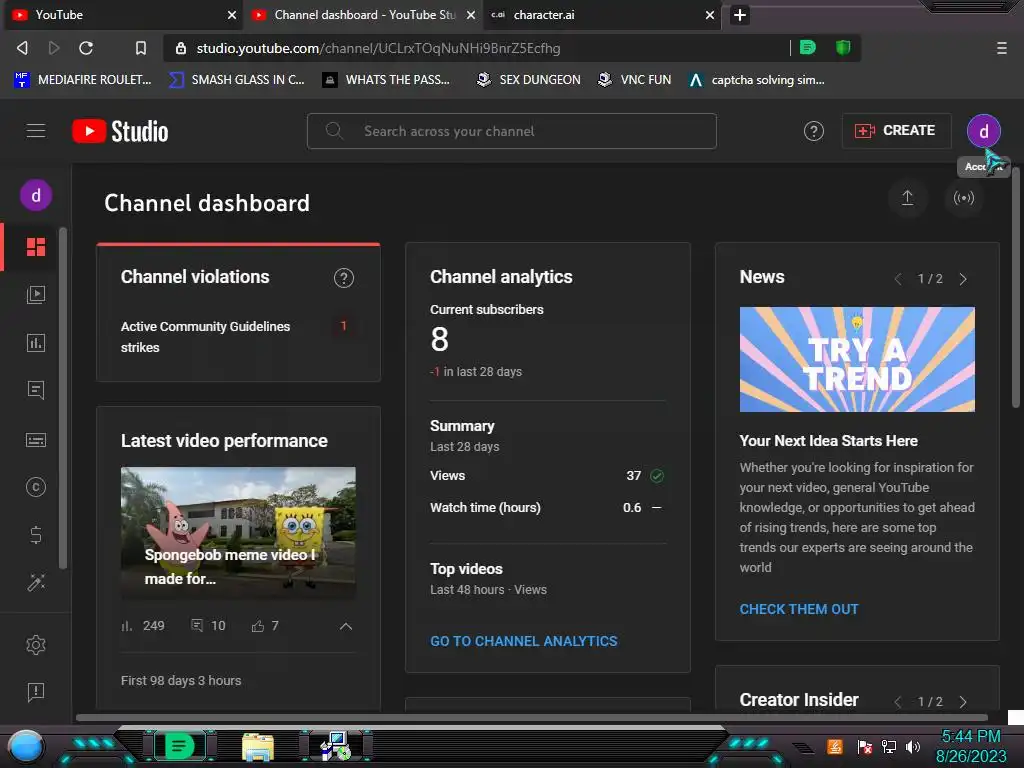This screenshot has width=1024, height=768.
Task: Switch to the character.ai browser tab
Action: point(601,15)
